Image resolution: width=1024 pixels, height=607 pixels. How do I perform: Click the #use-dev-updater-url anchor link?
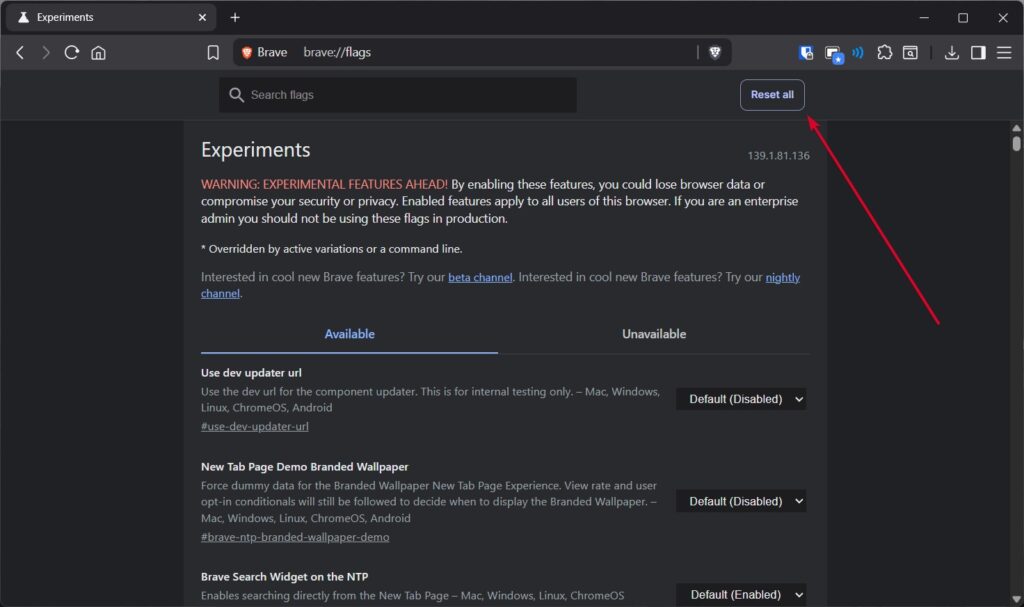point(255,426)
